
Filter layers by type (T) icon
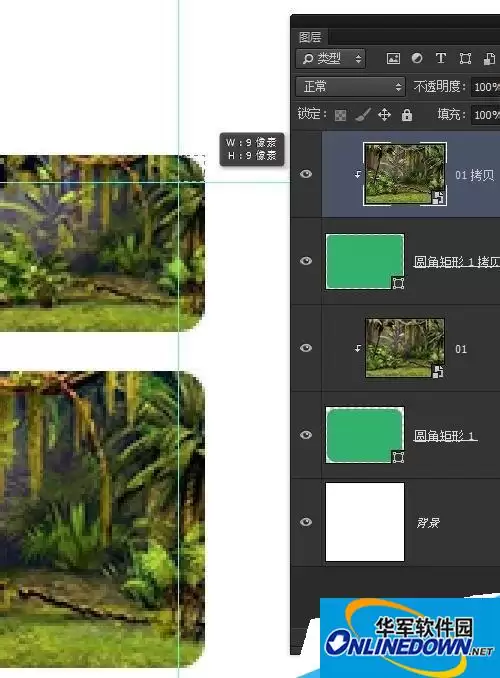point(441,58)
